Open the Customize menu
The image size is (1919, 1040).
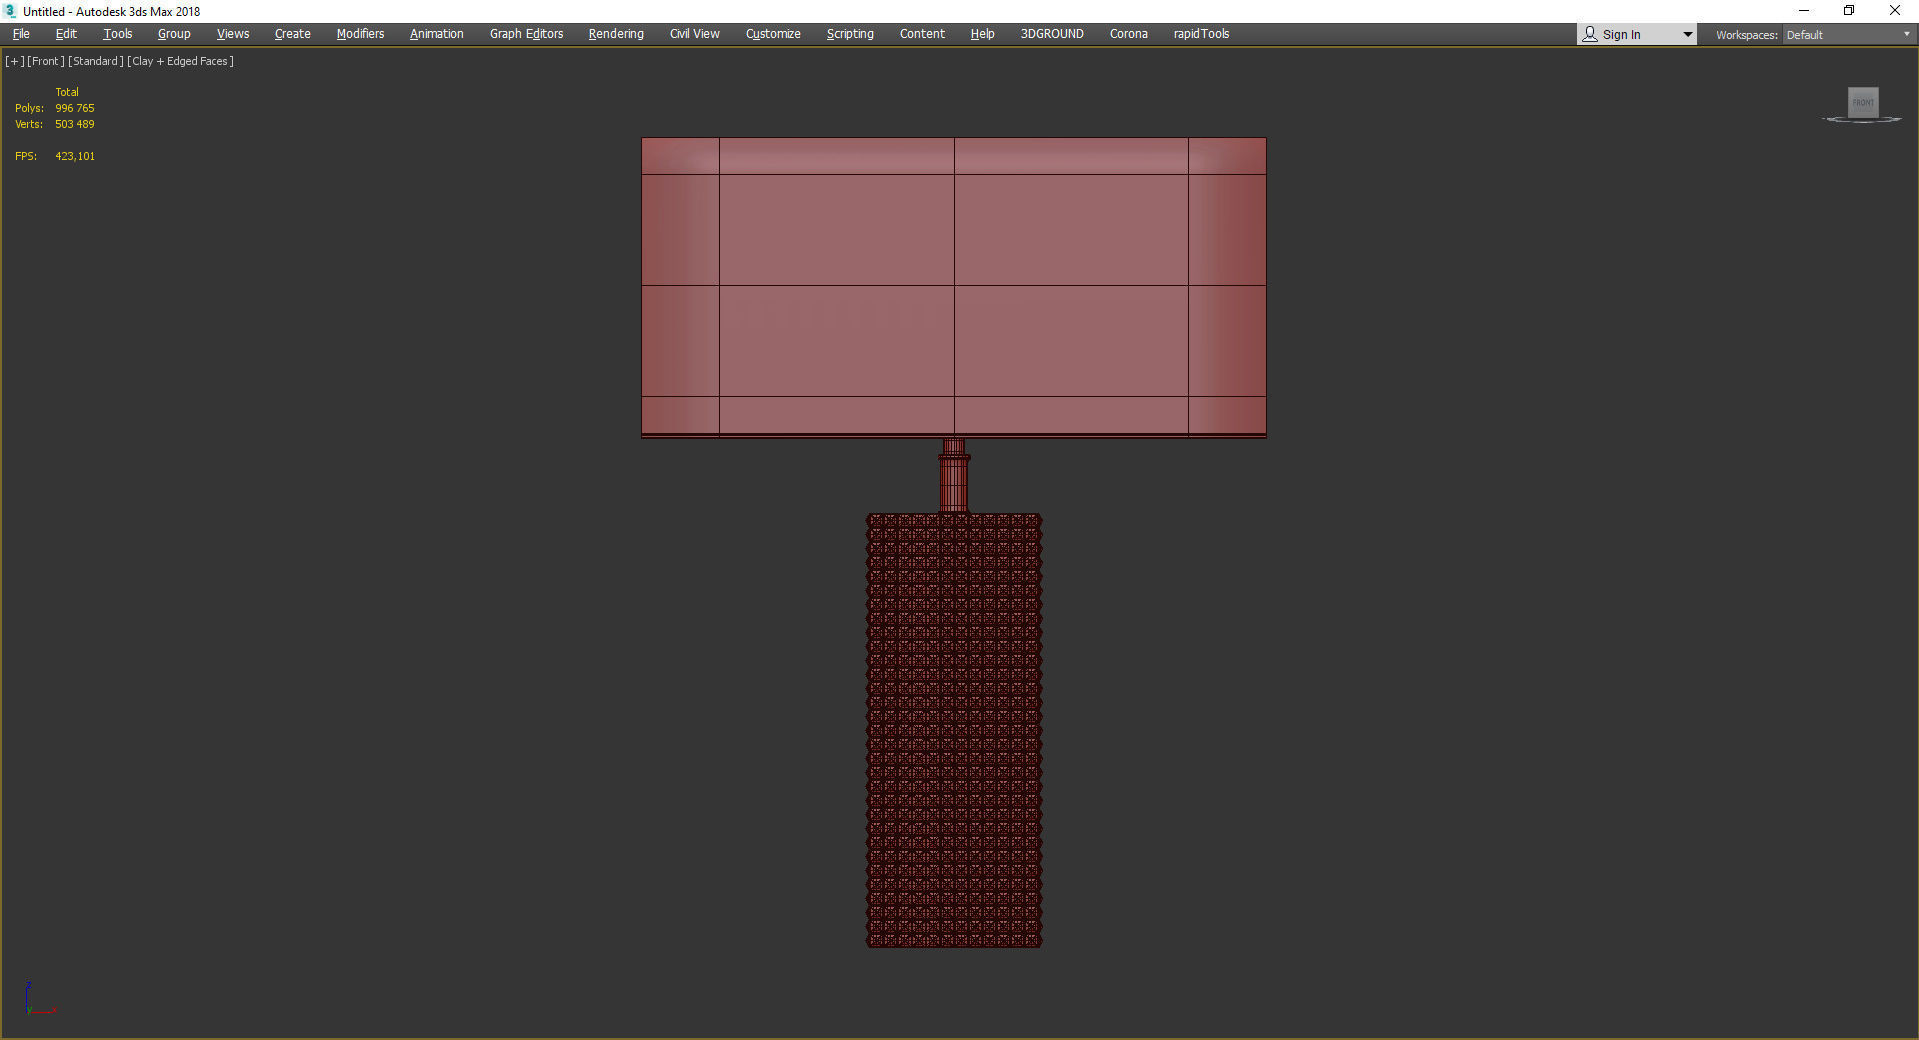coord(773,34)
